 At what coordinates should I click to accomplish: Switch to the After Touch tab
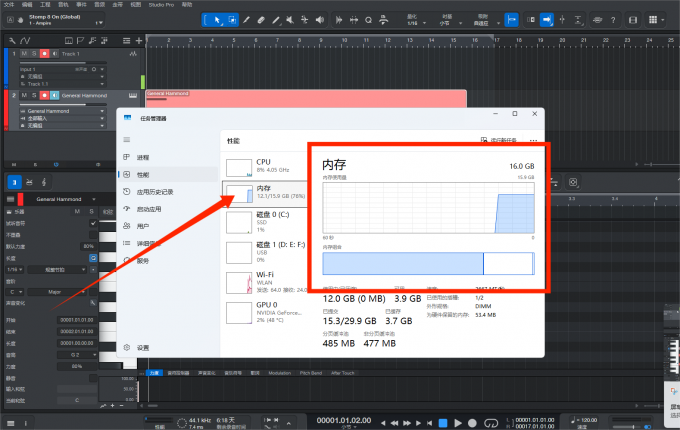tap(343, 373)
